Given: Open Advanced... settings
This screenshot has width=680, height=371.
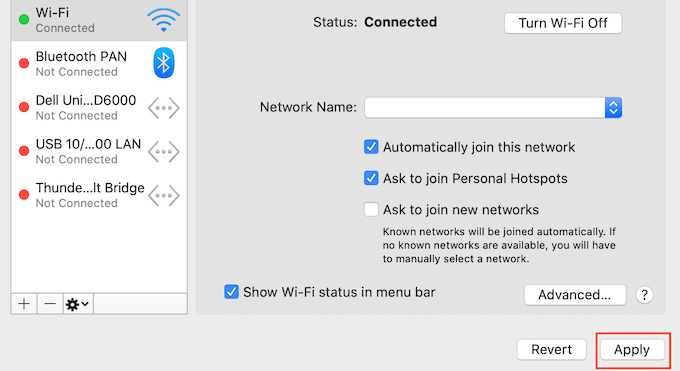Looking at the screenshot, I should (x=575, y=295).
